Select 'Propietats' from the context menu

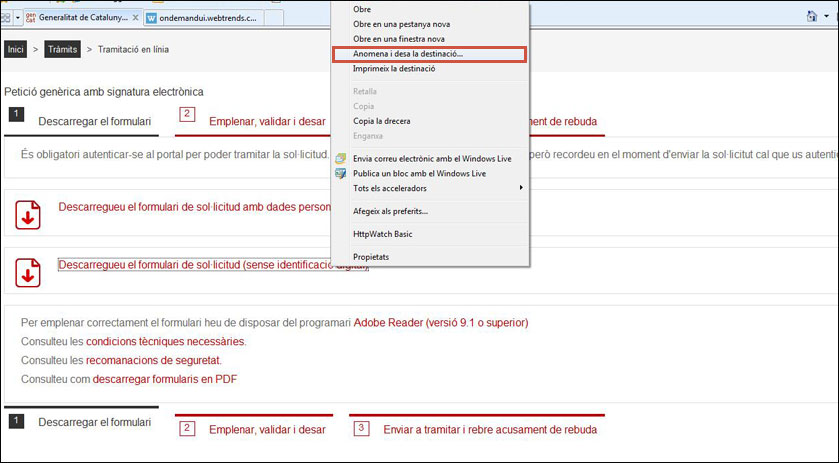[371, 257]
